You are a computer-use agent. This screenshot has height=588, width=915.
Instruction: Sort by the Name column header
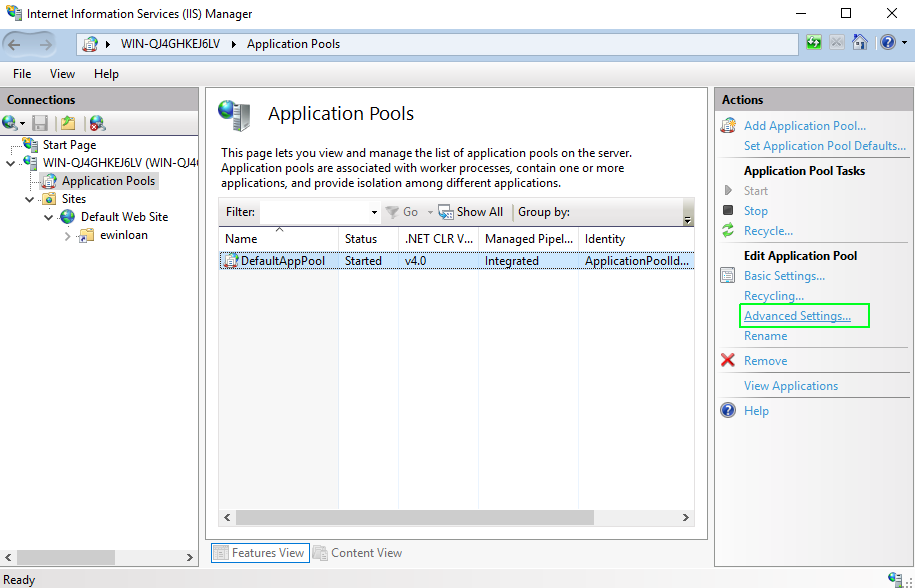279,239
